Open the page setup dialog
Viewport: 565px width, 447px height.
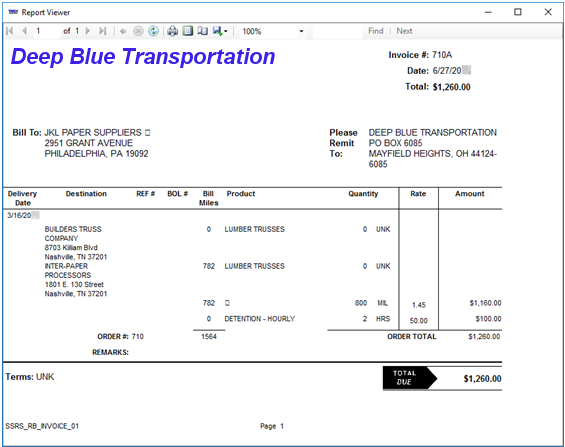pos(203,31)
